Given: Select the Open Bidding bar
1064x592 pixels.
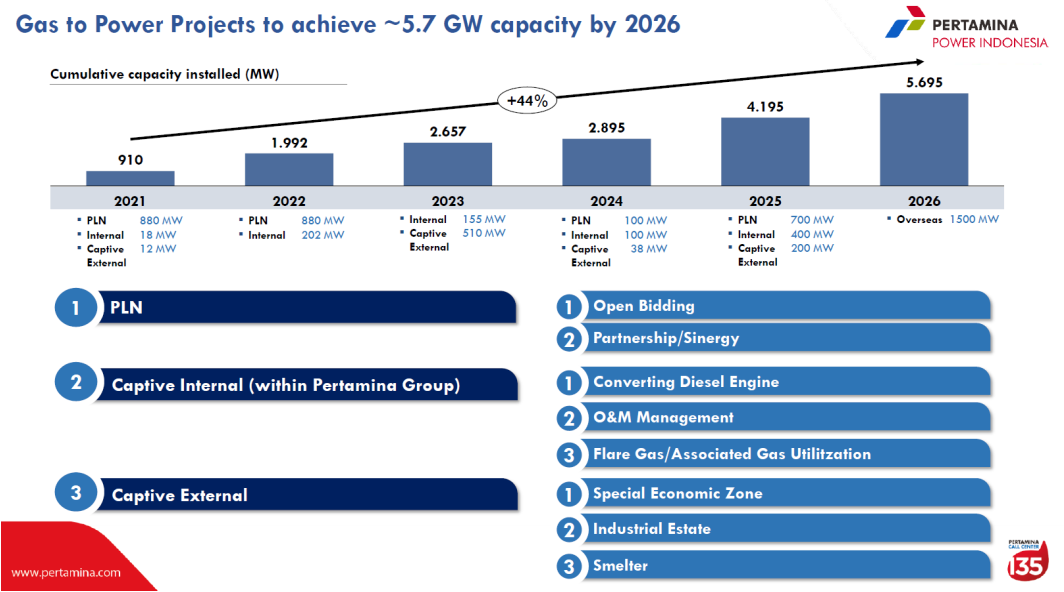Looking at the screenshot, I should [785, 306].
